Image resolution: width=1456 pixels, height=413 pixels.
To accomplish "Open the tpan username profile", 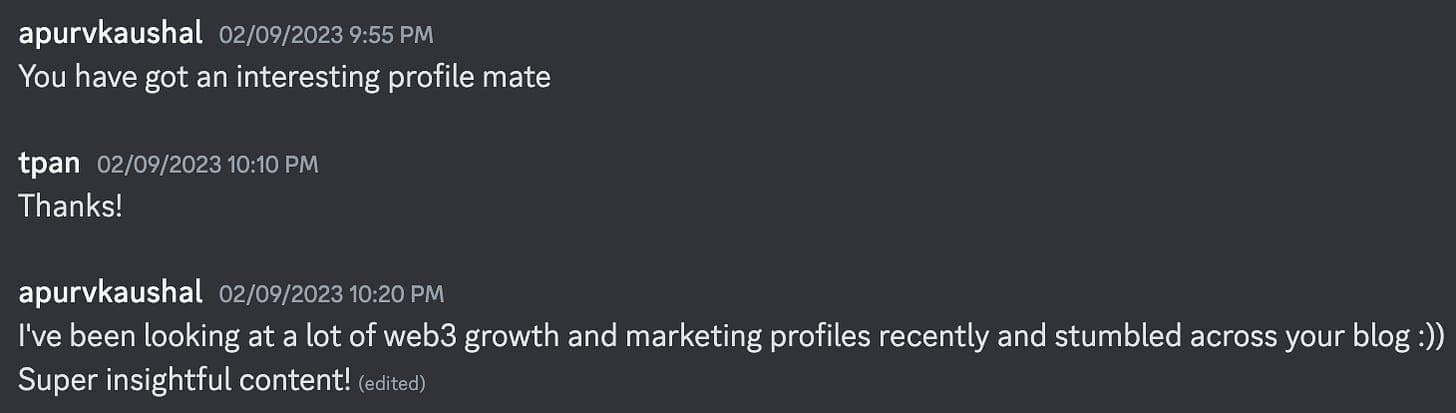I will pos(50,164).
